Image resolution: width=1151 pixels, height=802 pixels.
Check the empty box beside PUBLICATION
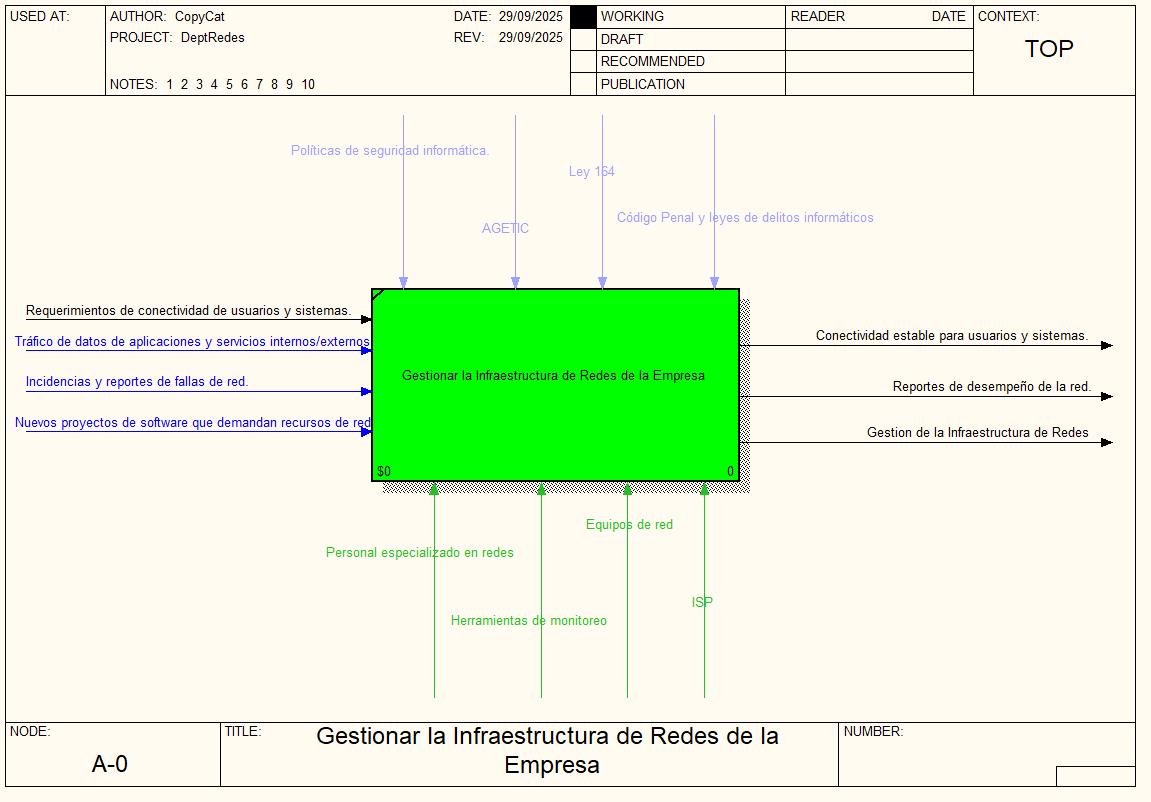coord(583,84)
